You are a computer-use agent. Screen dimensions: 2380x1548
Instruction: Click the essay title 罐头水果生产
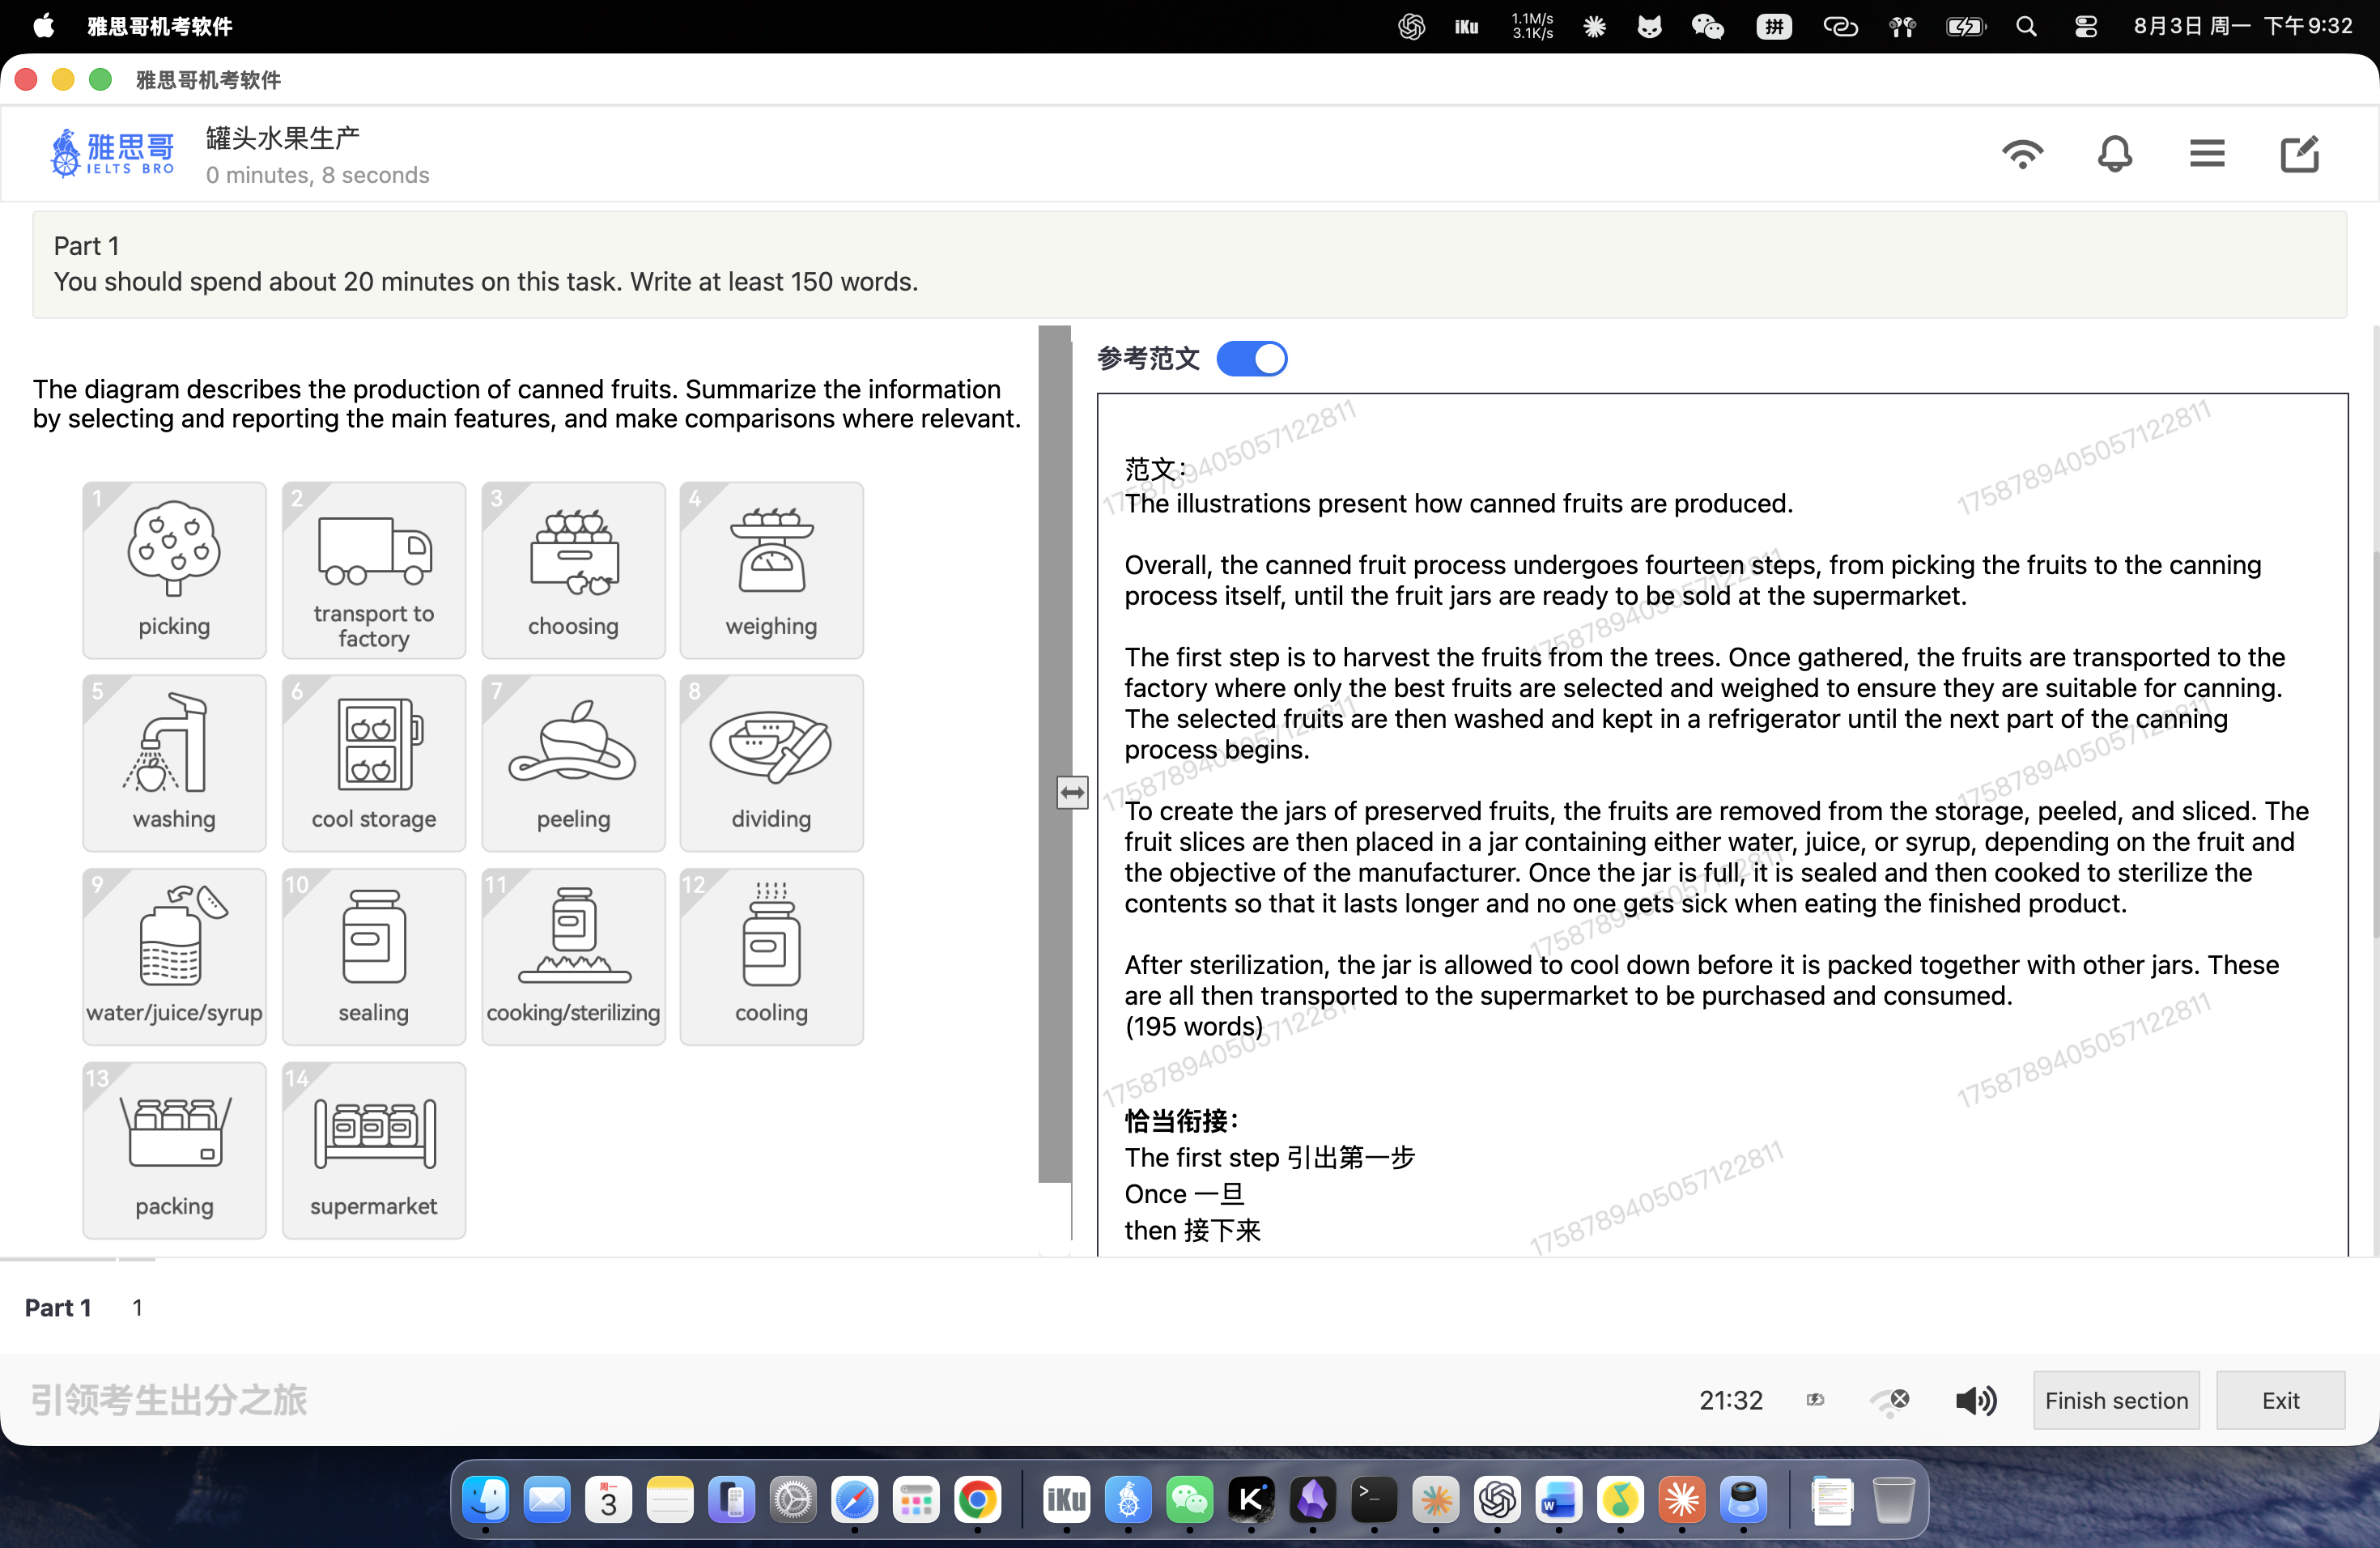283,137
